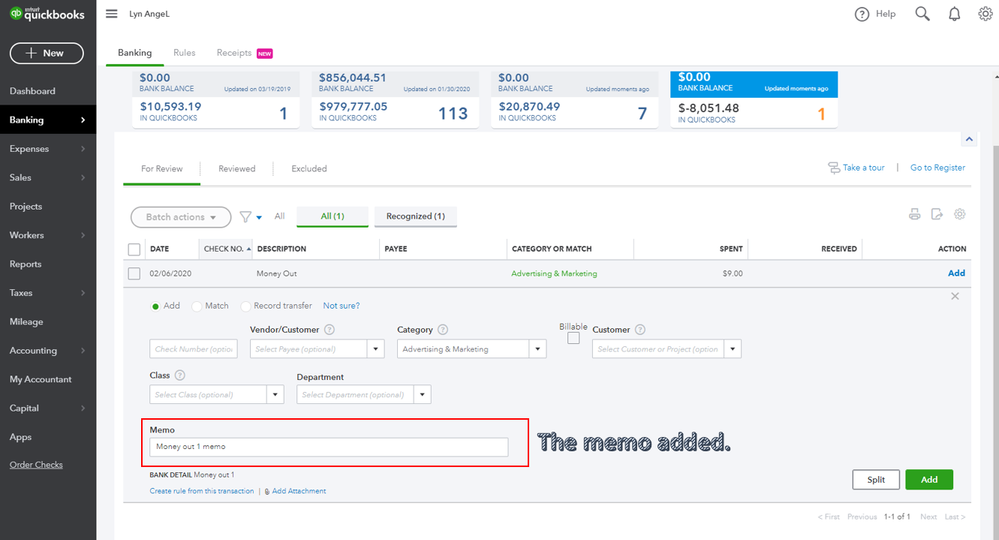Image resolution: width=999 pixels, height=540 pixels.
Task: Select the Add radio option
Action: [x=155, y=306]
